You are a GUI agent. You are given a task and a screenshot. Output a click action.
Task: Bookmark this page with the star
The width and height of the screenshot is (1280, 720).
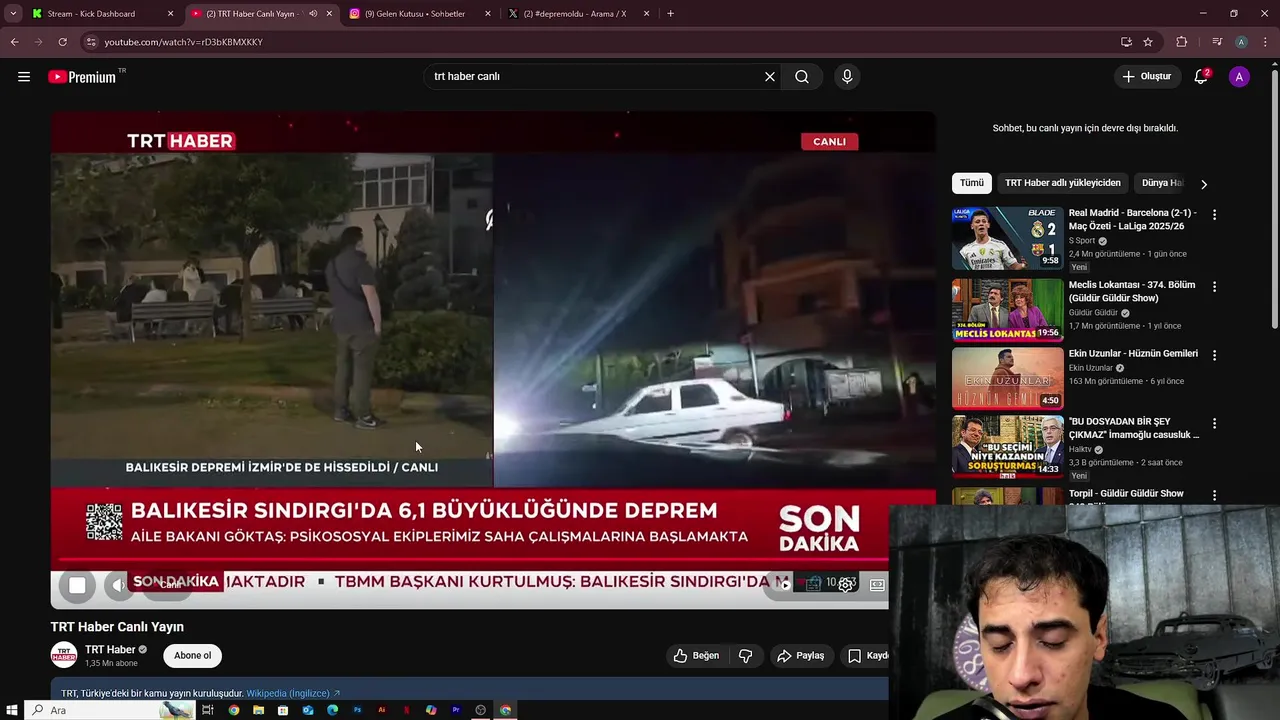click(1148, 42)
